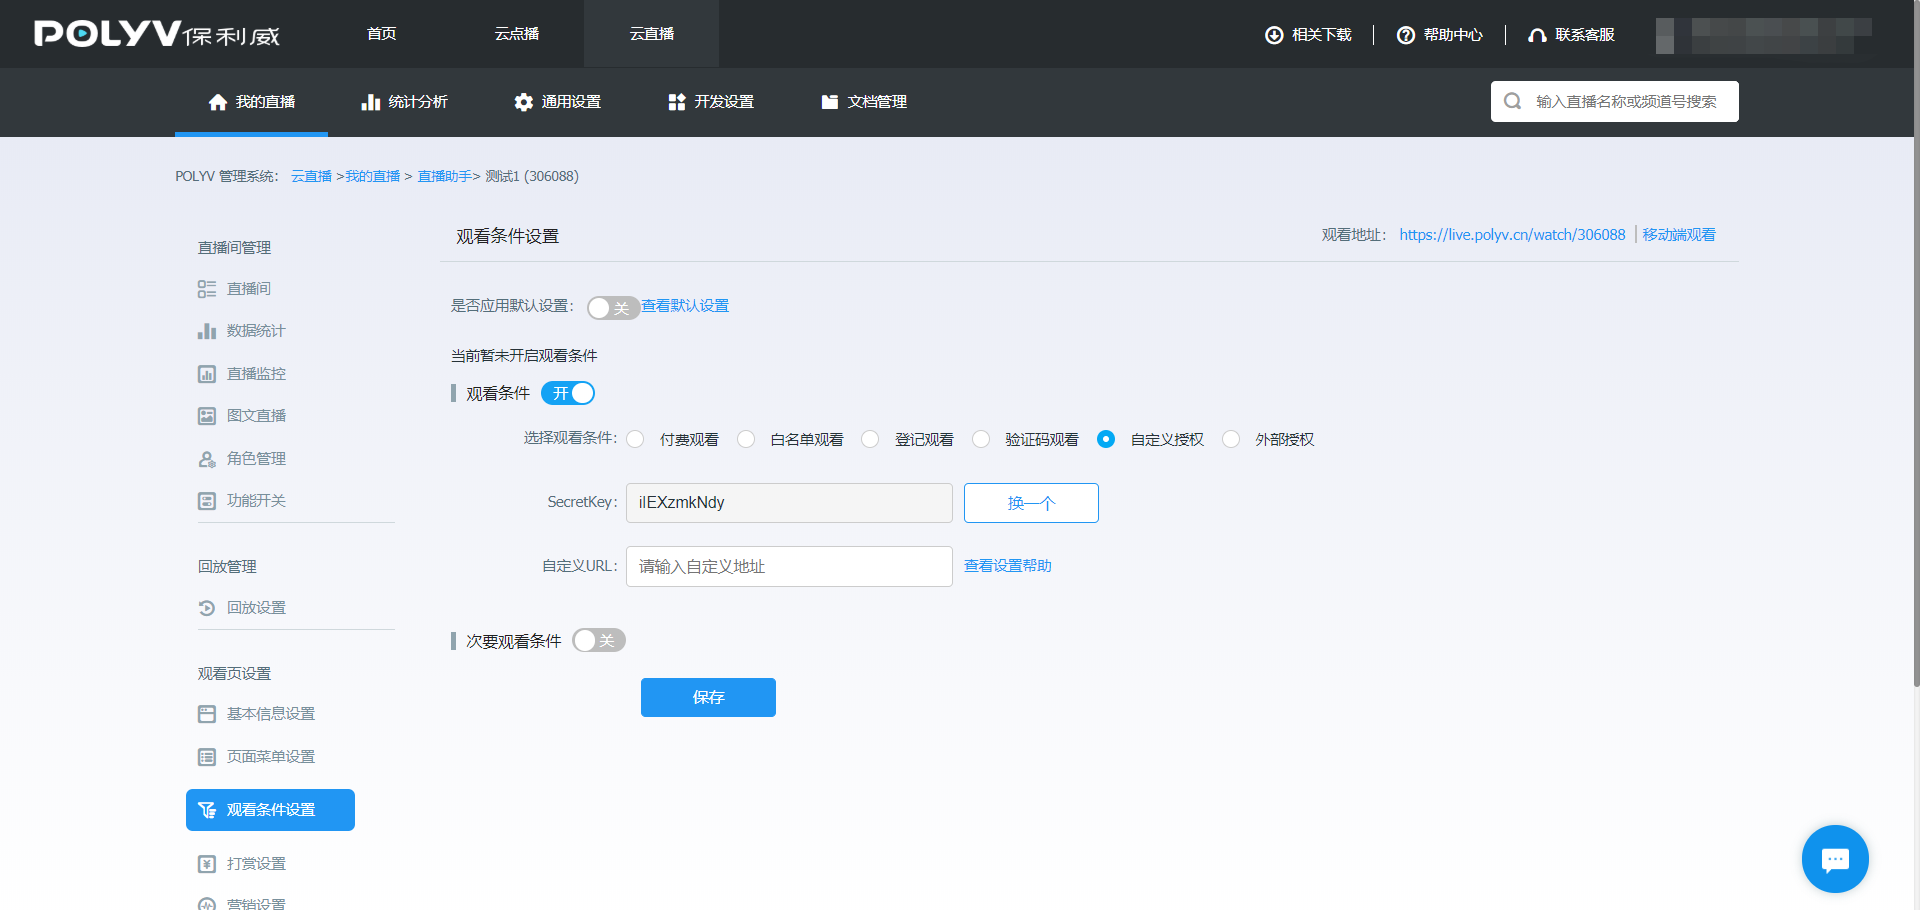
Task: Click the 保存 button
Action: [x=708, y=697]
